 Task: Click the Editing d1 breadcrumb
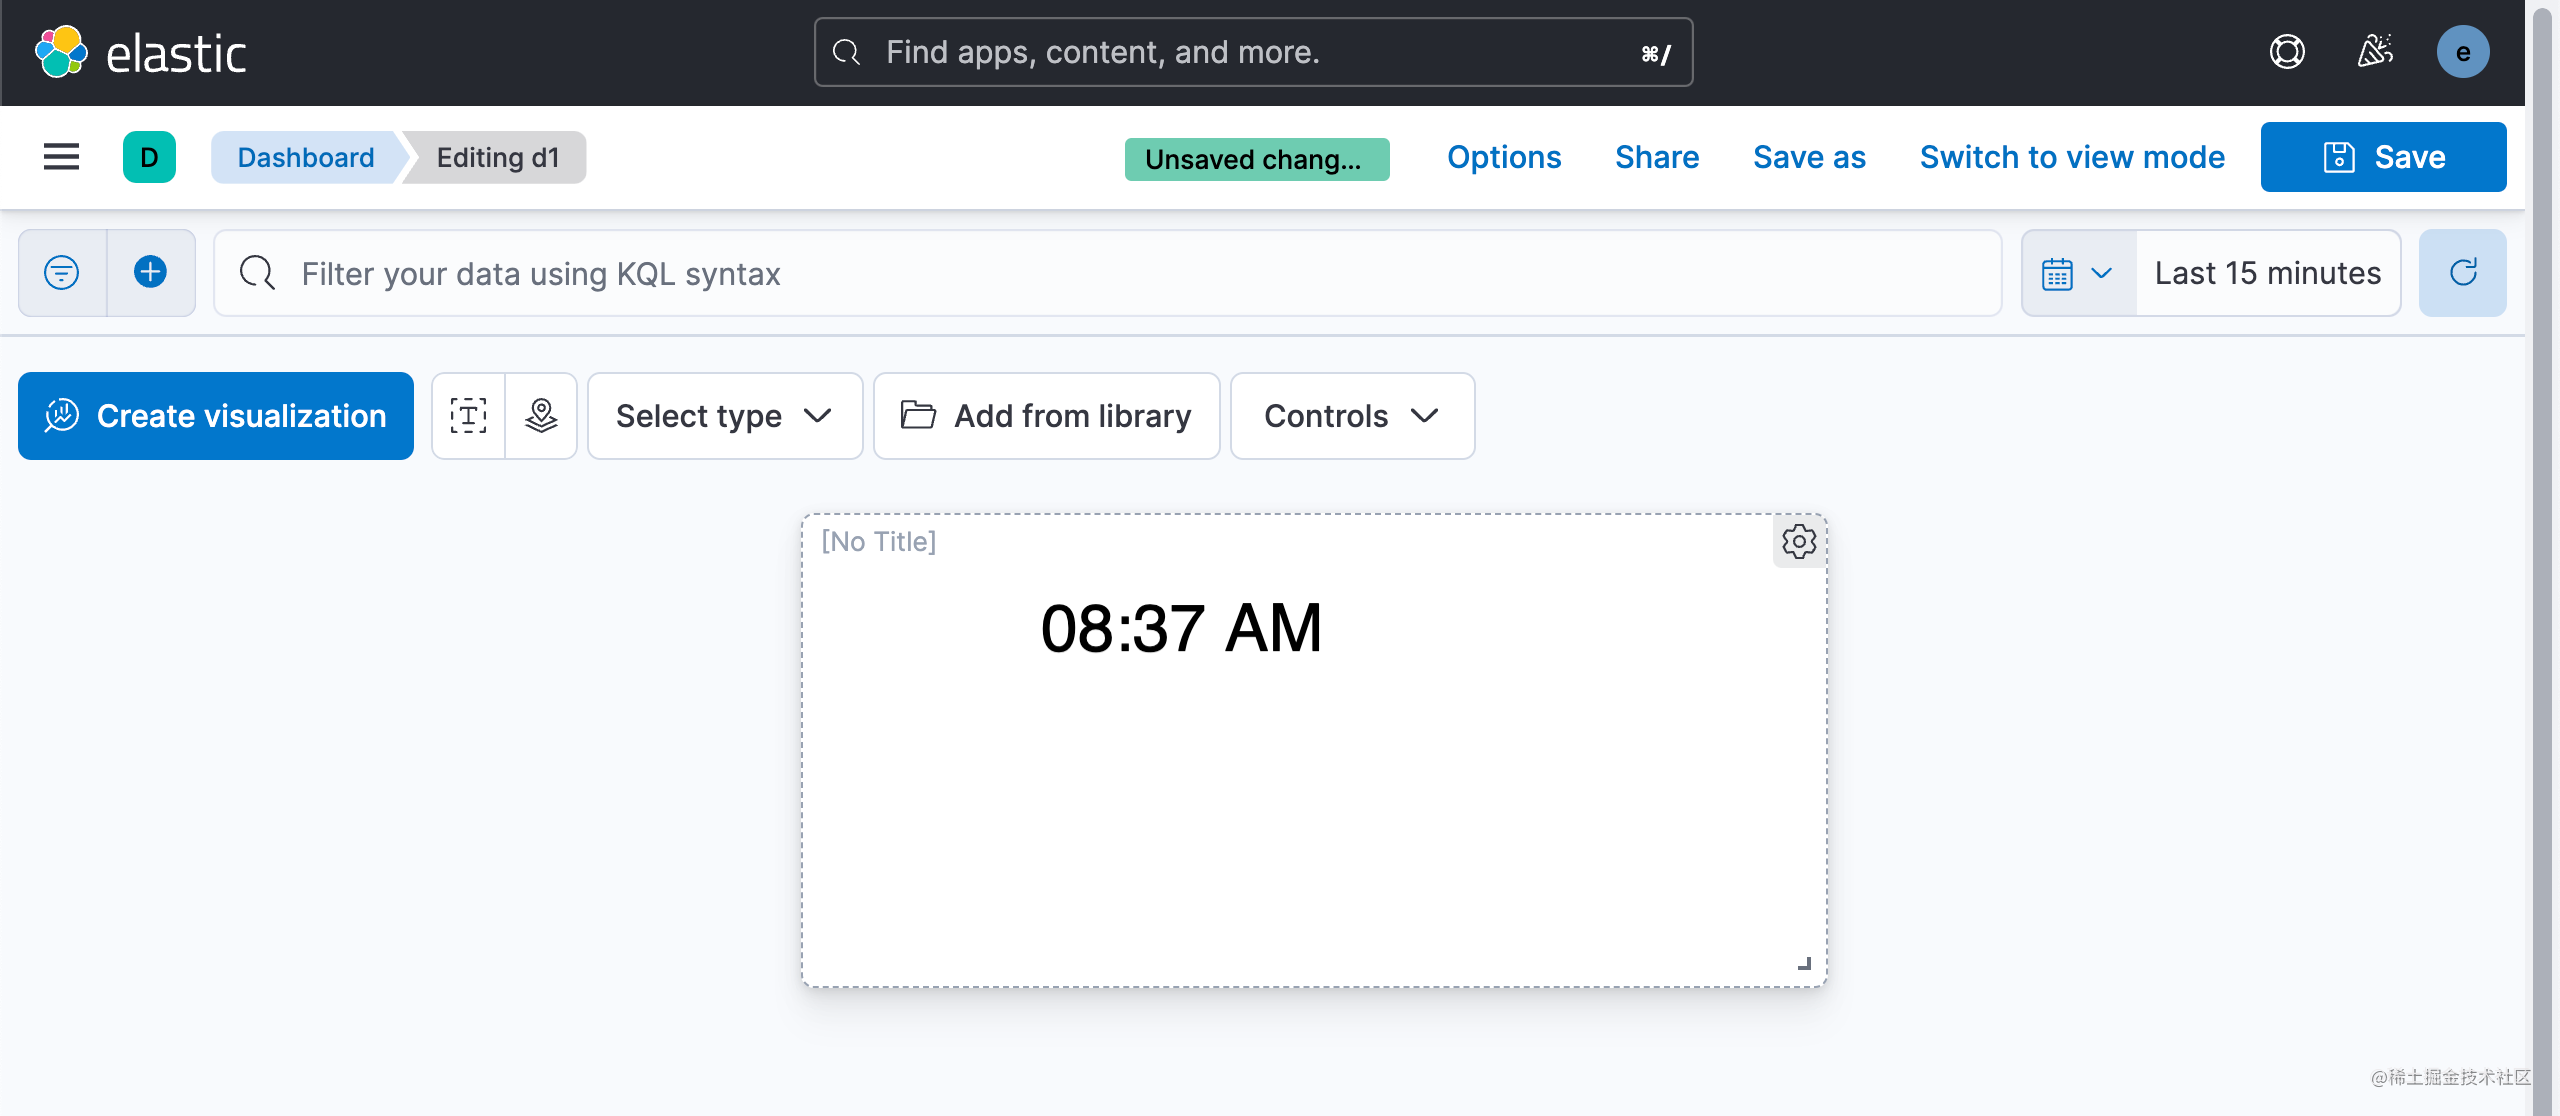pos(498,157)
